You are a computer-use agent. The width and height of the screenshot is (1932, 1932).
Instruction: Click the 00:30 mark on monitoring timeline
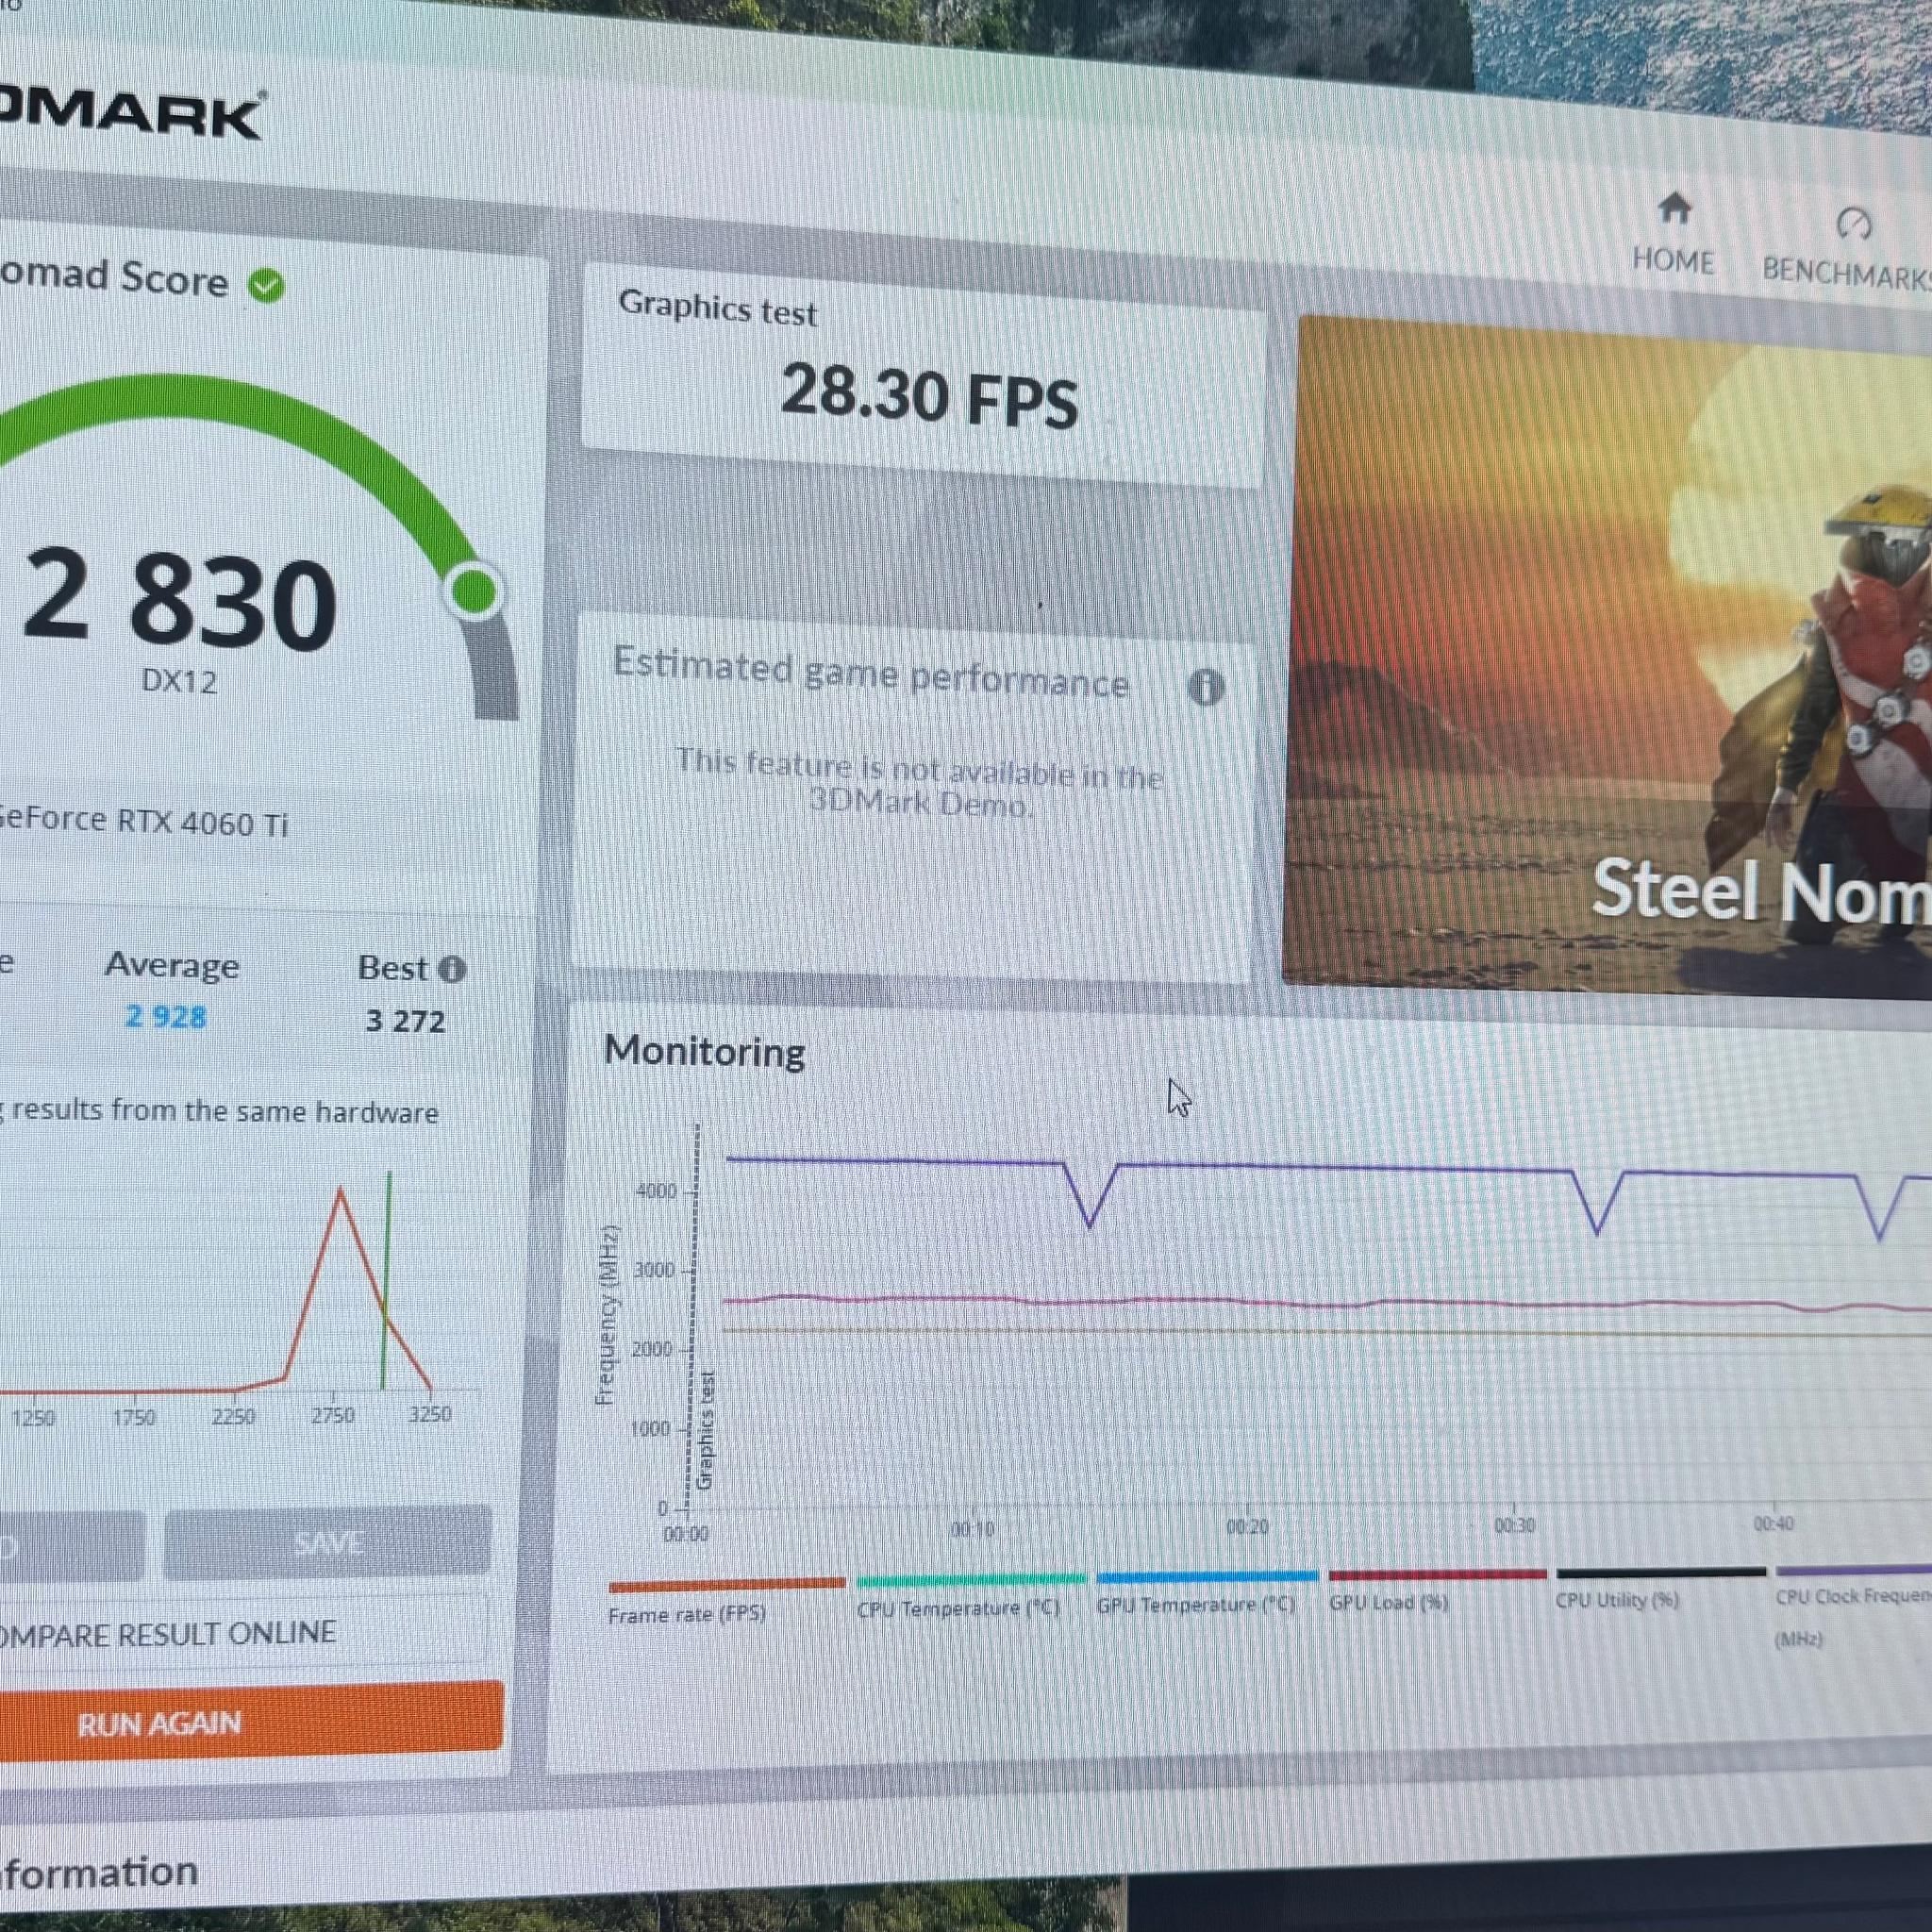(1514, 1525)
